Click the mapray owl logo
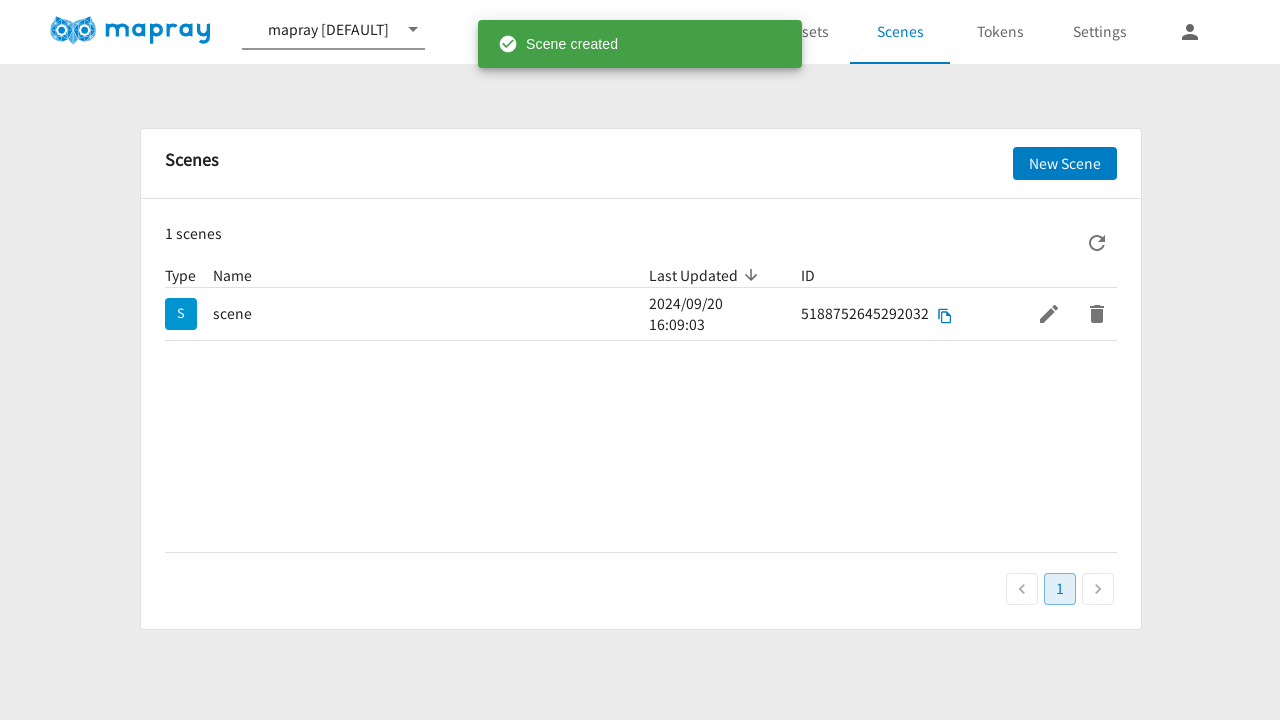The image size is (1280, 720). 73,31
